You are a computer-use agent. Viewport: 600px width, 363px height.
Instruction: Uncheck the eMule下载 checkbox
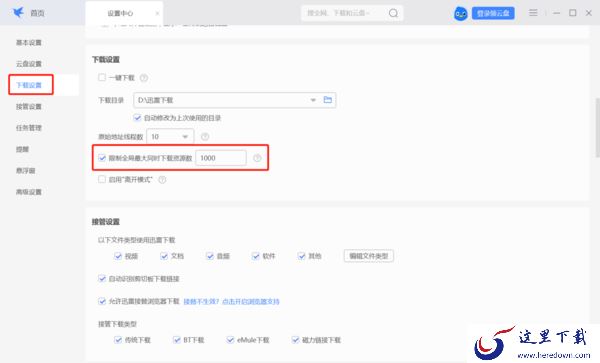230,340
